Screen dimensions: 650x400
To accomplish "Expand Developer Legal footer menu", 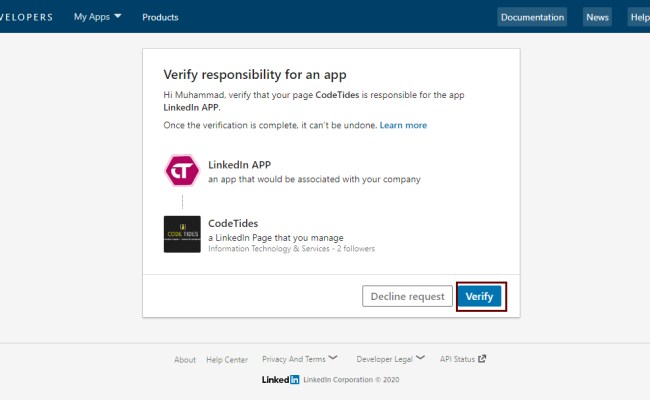I will (390, 359).
